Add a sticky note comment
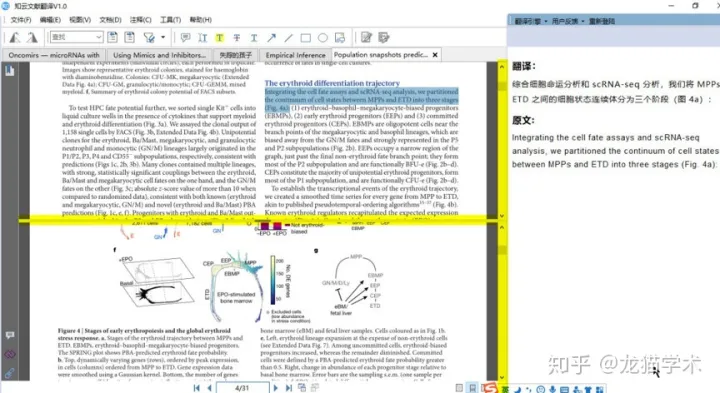 point(185,38)
